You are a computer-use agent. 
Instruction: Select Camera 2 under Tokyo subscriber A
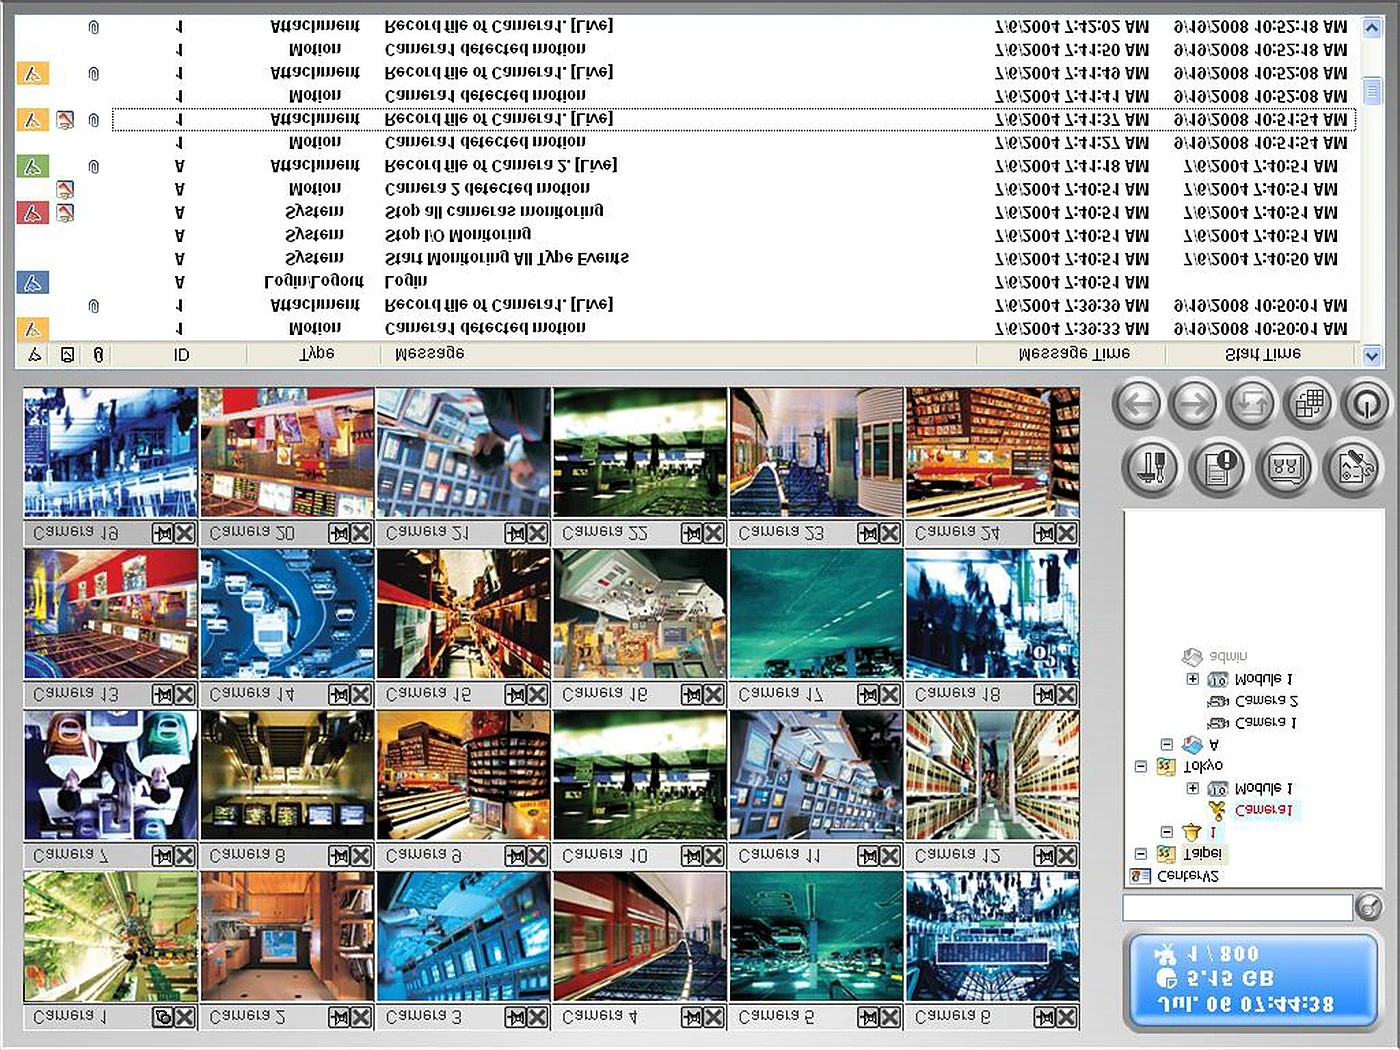pyautogui.click(x=1267, y=701)
